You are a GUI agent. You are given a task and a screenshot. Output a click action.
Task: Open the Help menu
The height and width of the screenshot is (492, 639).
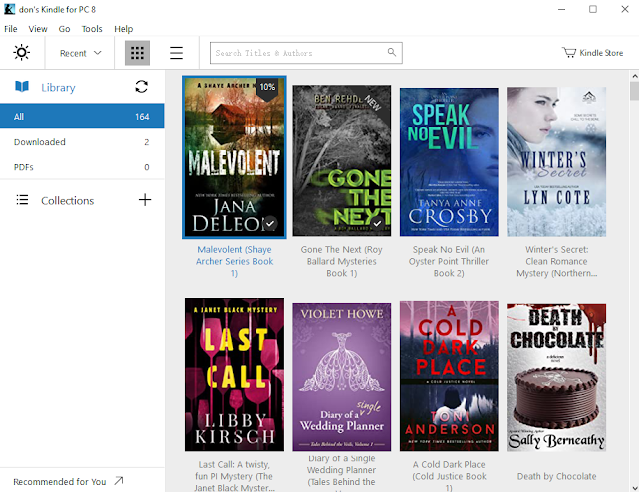click(123, 29)
